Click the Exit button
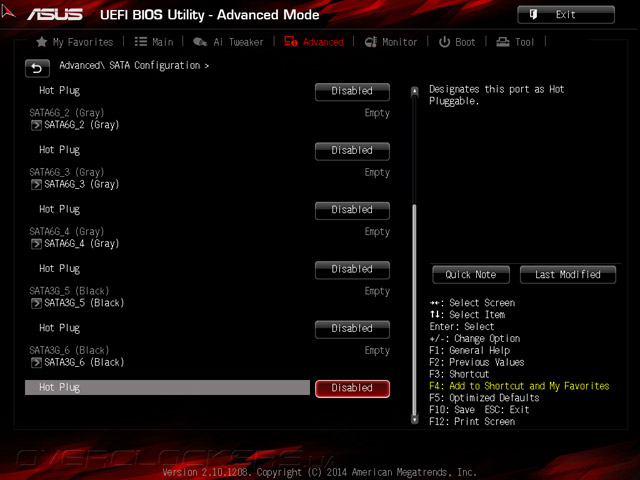Screen dimensions: 640x480 pyautogui.click(x=566, y=15)
